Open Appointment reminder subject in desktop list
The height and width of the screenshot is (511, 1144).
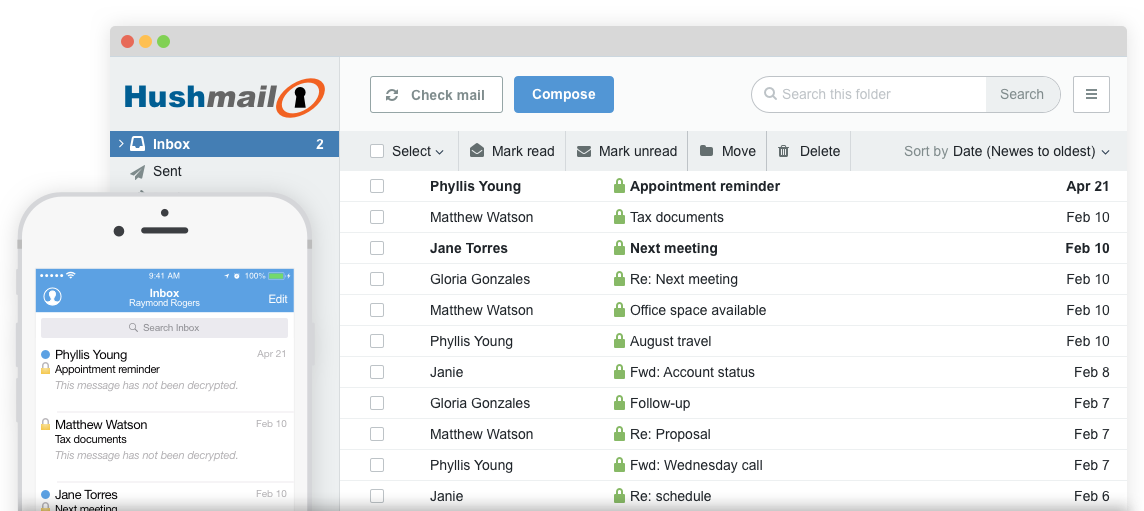[x=705, y=186]
